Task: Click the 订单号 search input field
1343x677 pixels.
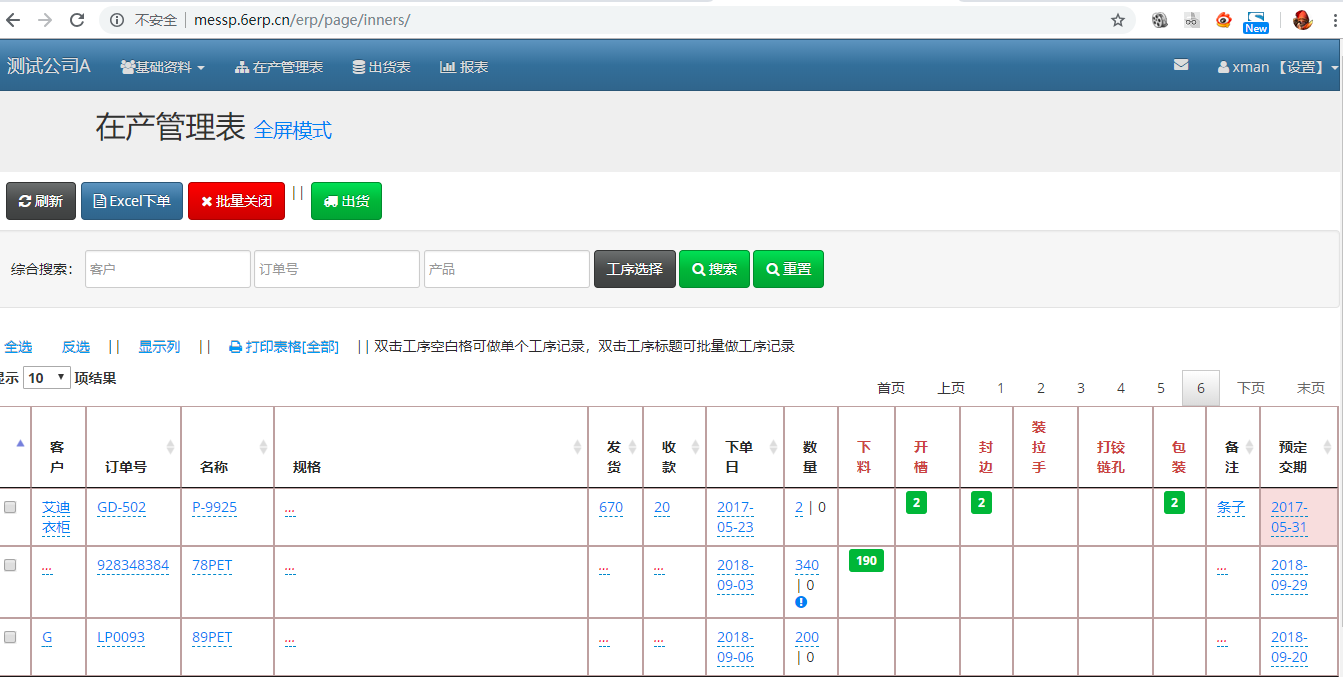Action: 337,269
